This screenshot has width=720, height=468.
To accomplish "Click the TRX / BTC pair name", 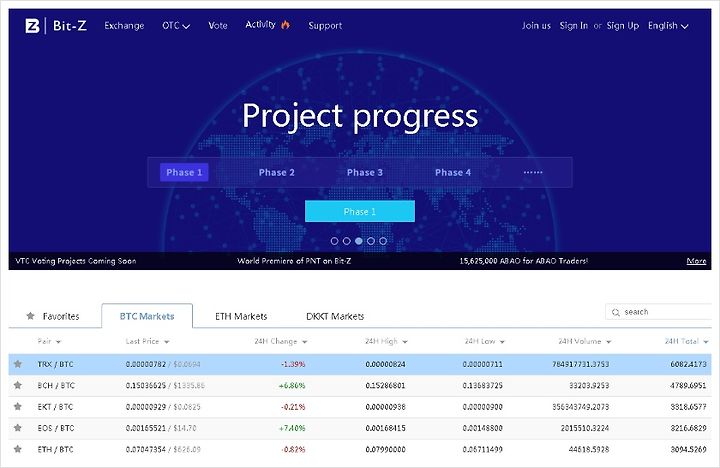I will pos(55,364).
